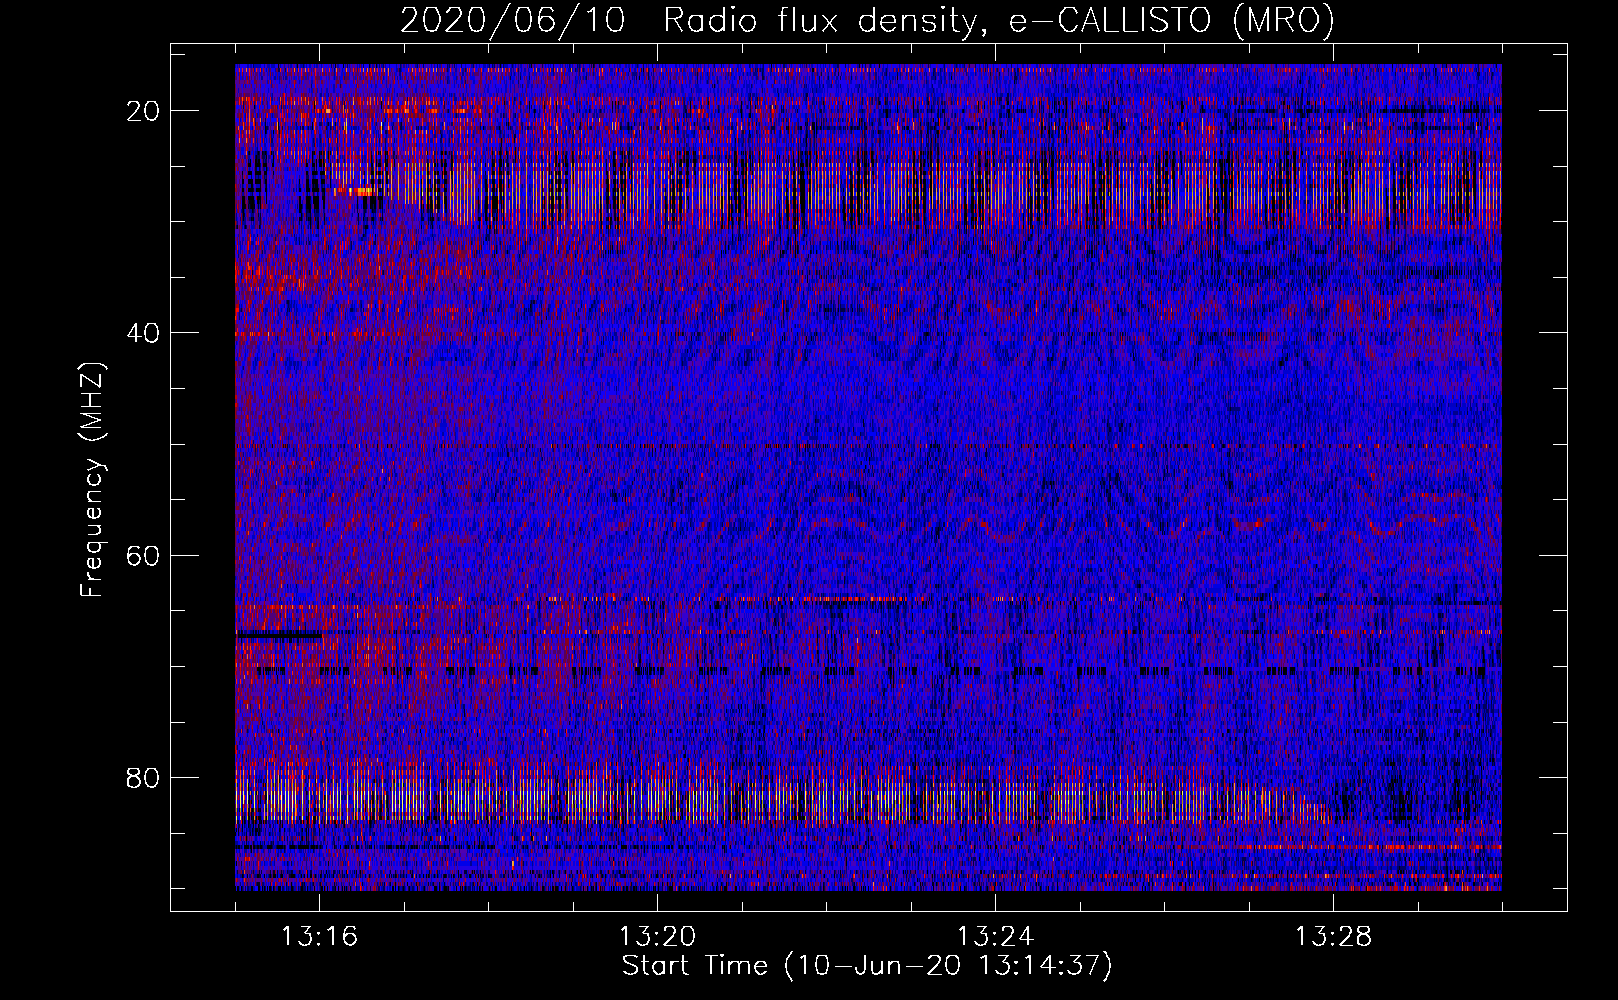Select the 20 MHz frequency tick label
This screenshot has height=1000, width=1618.
(x=144, y=111)
